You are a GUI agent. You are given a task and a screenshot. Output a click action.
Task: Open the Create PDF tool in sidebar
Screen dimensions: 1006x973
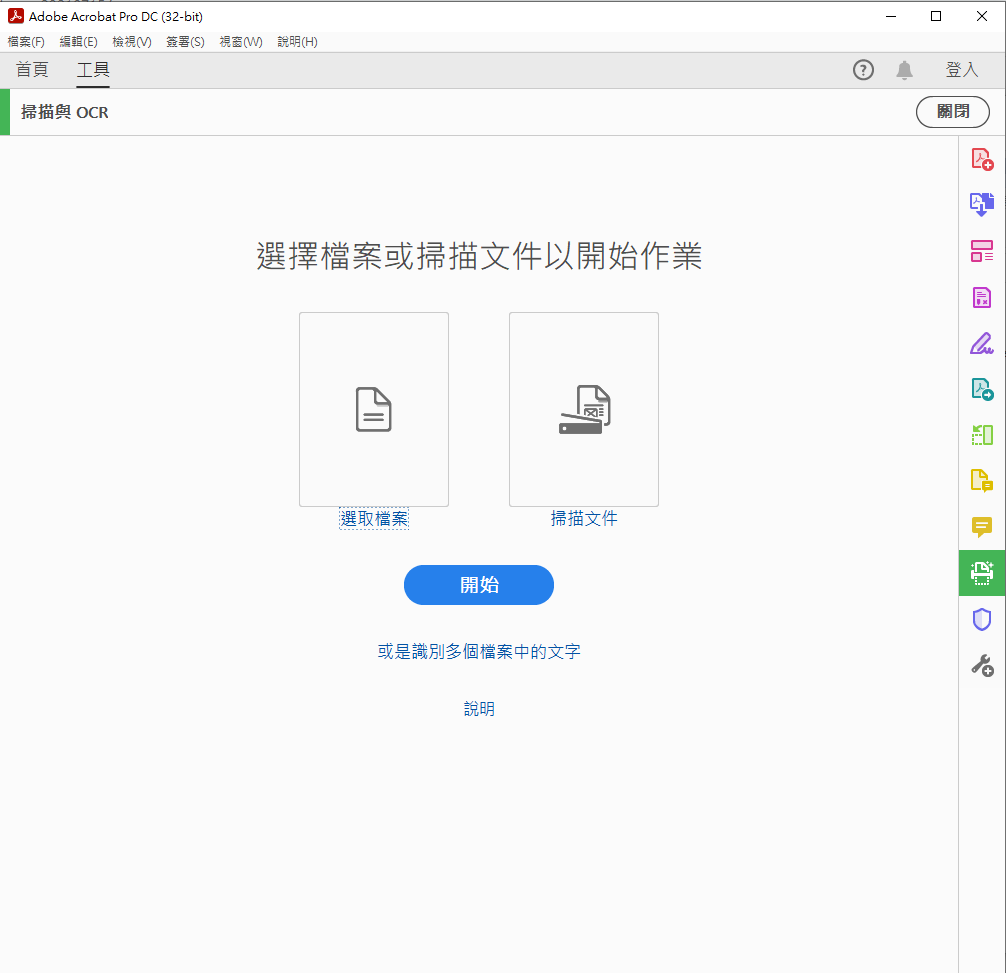tap(982, 158)
